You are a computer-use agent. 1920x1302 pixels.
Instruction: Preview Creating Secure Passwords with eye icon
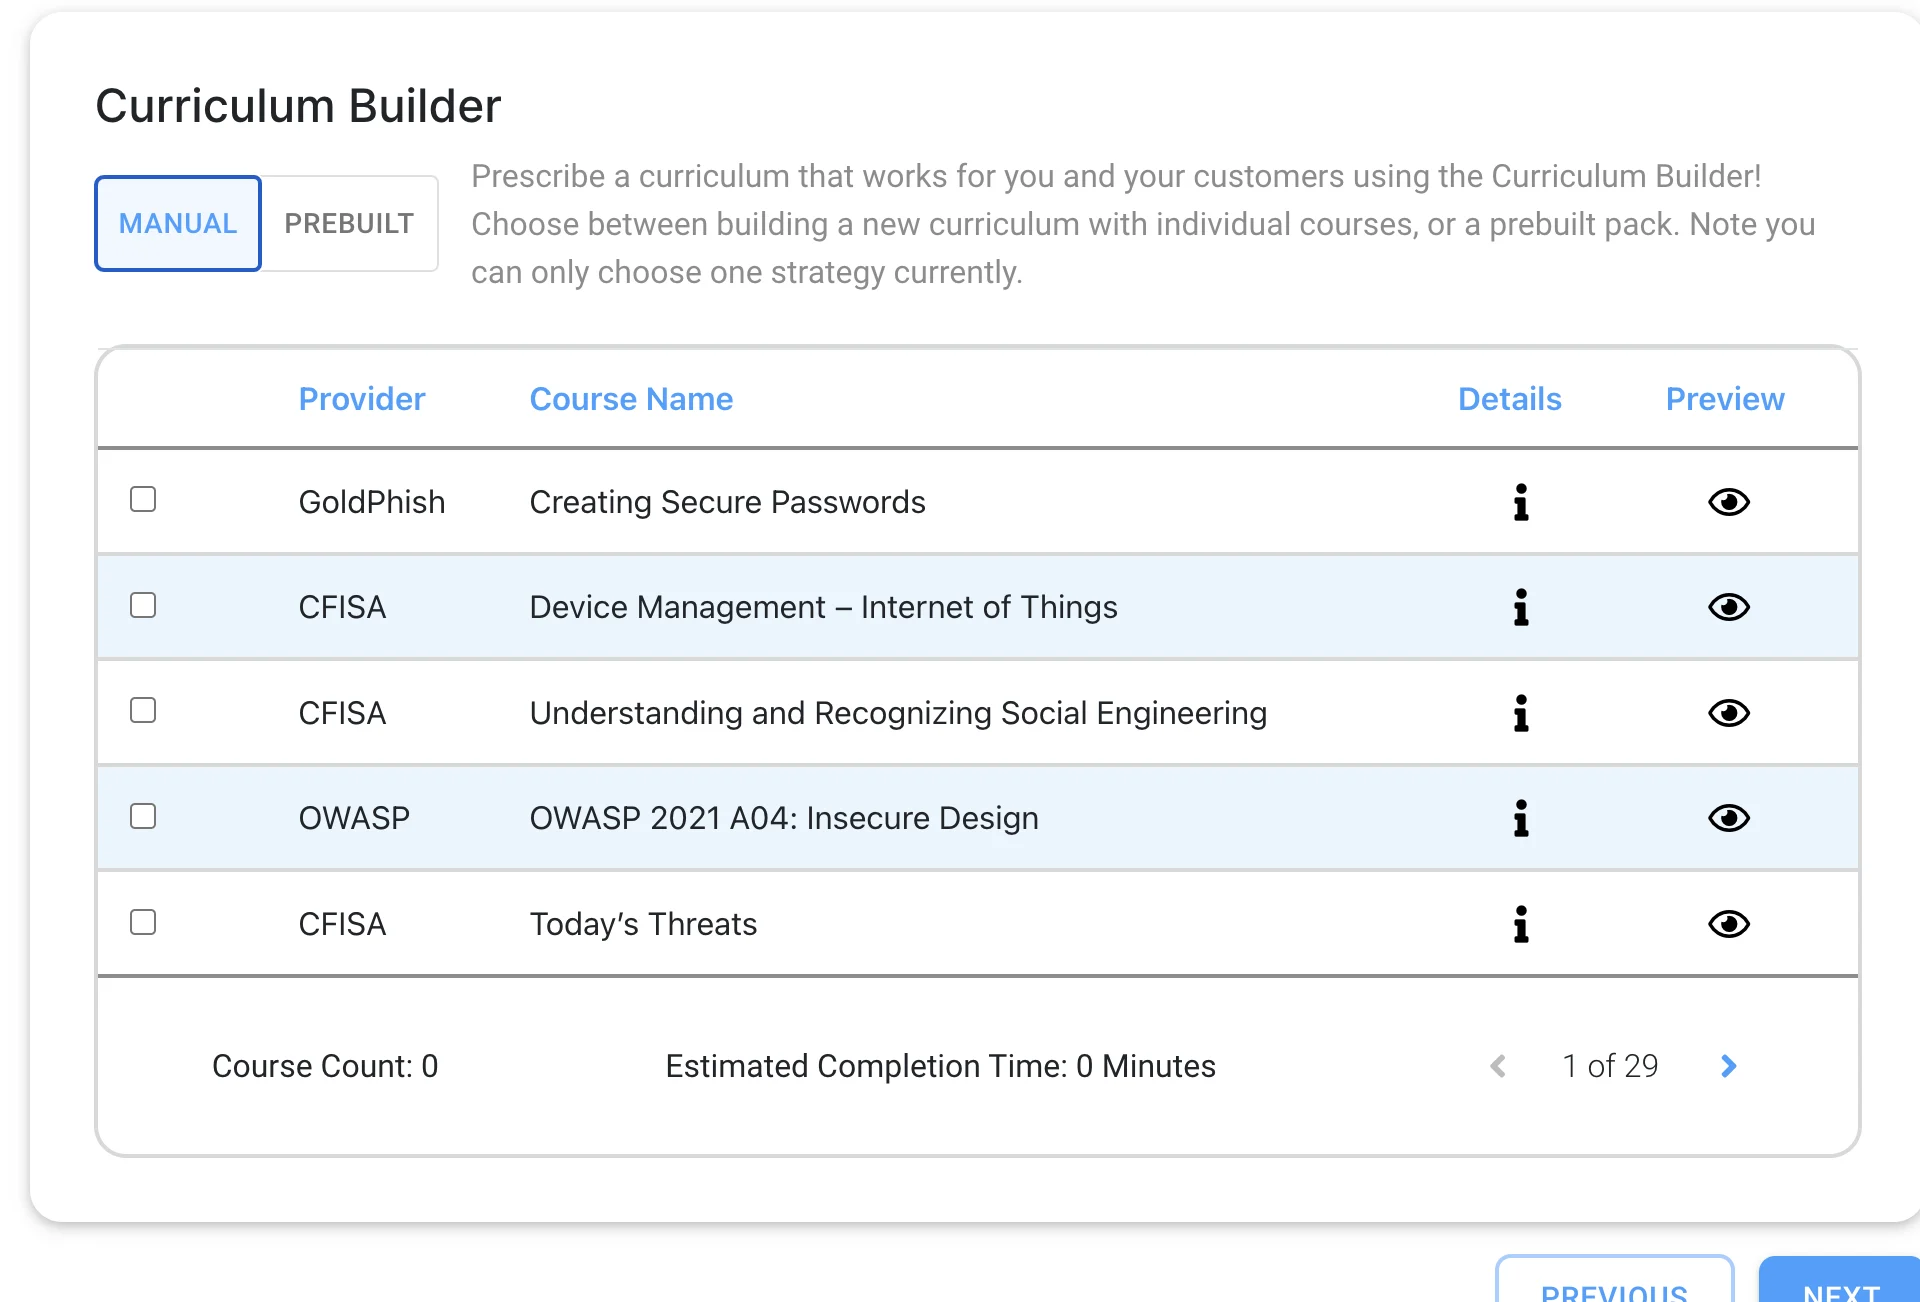pos(1728,502)
